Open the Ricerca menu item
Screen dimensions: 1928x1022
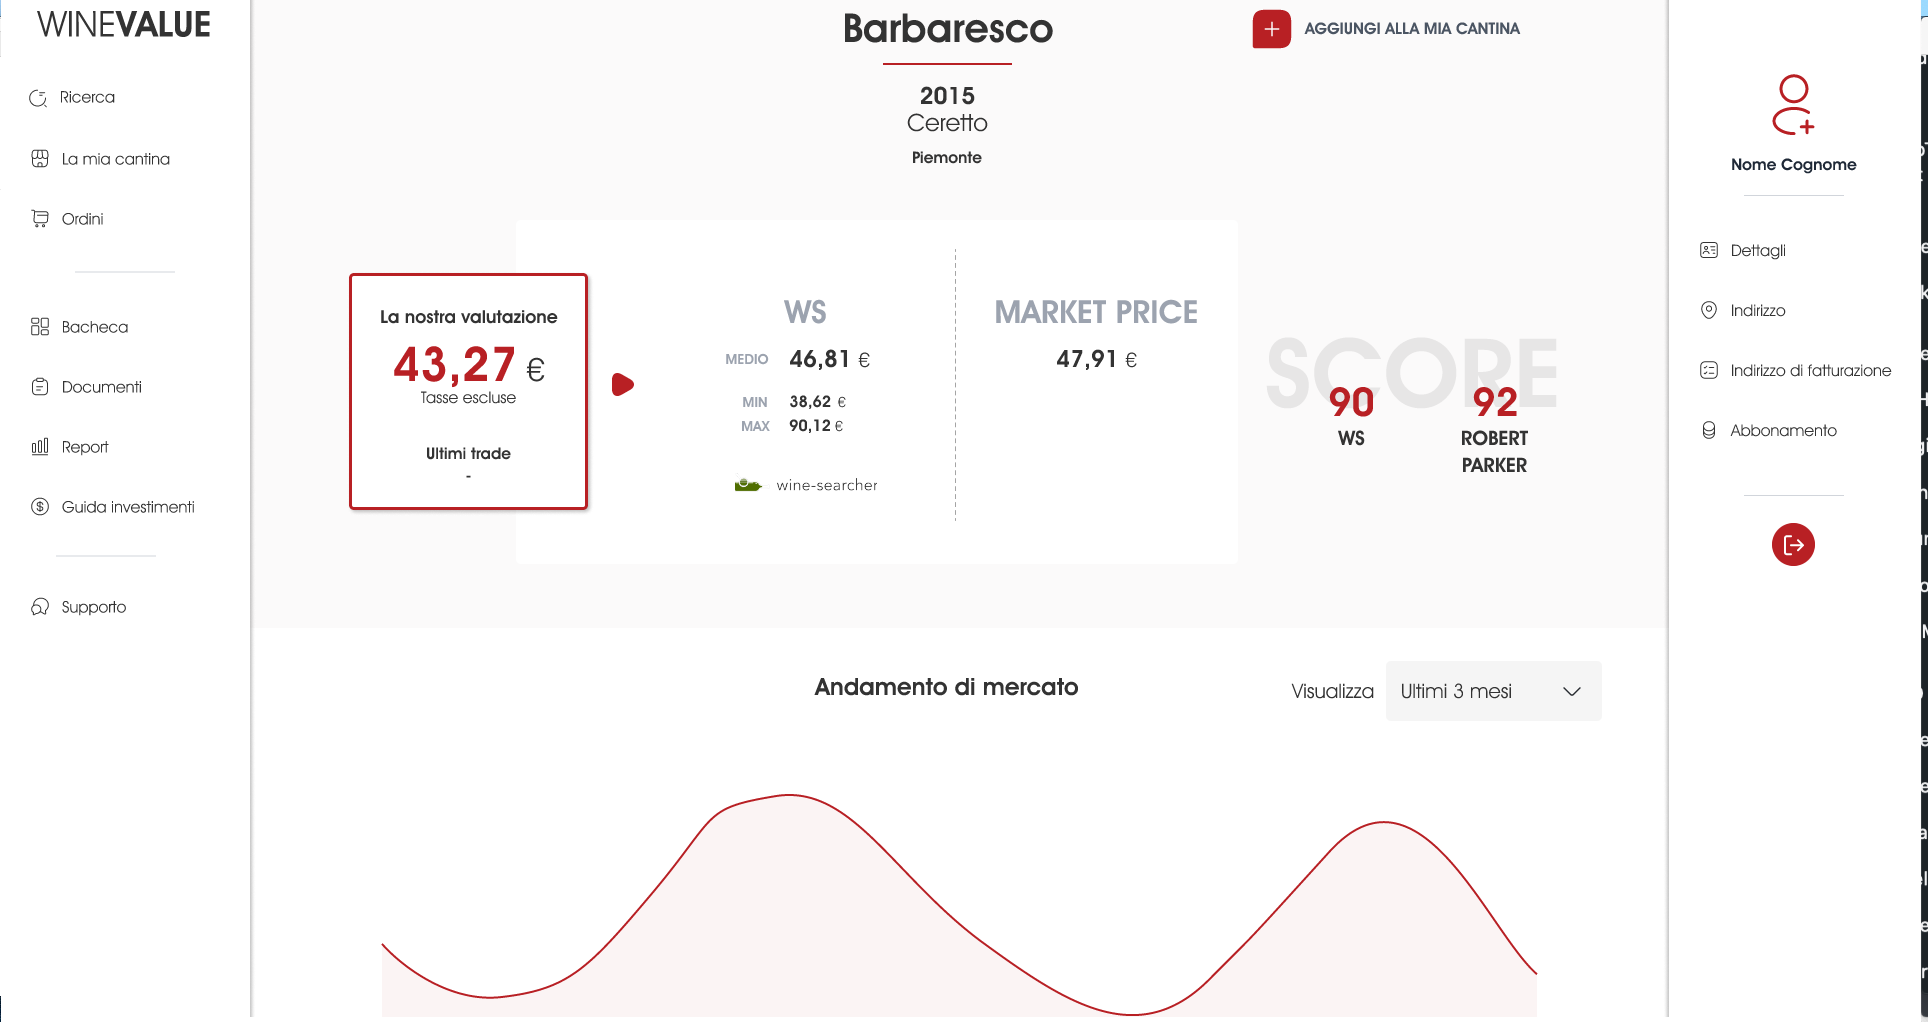click(87, 98)
